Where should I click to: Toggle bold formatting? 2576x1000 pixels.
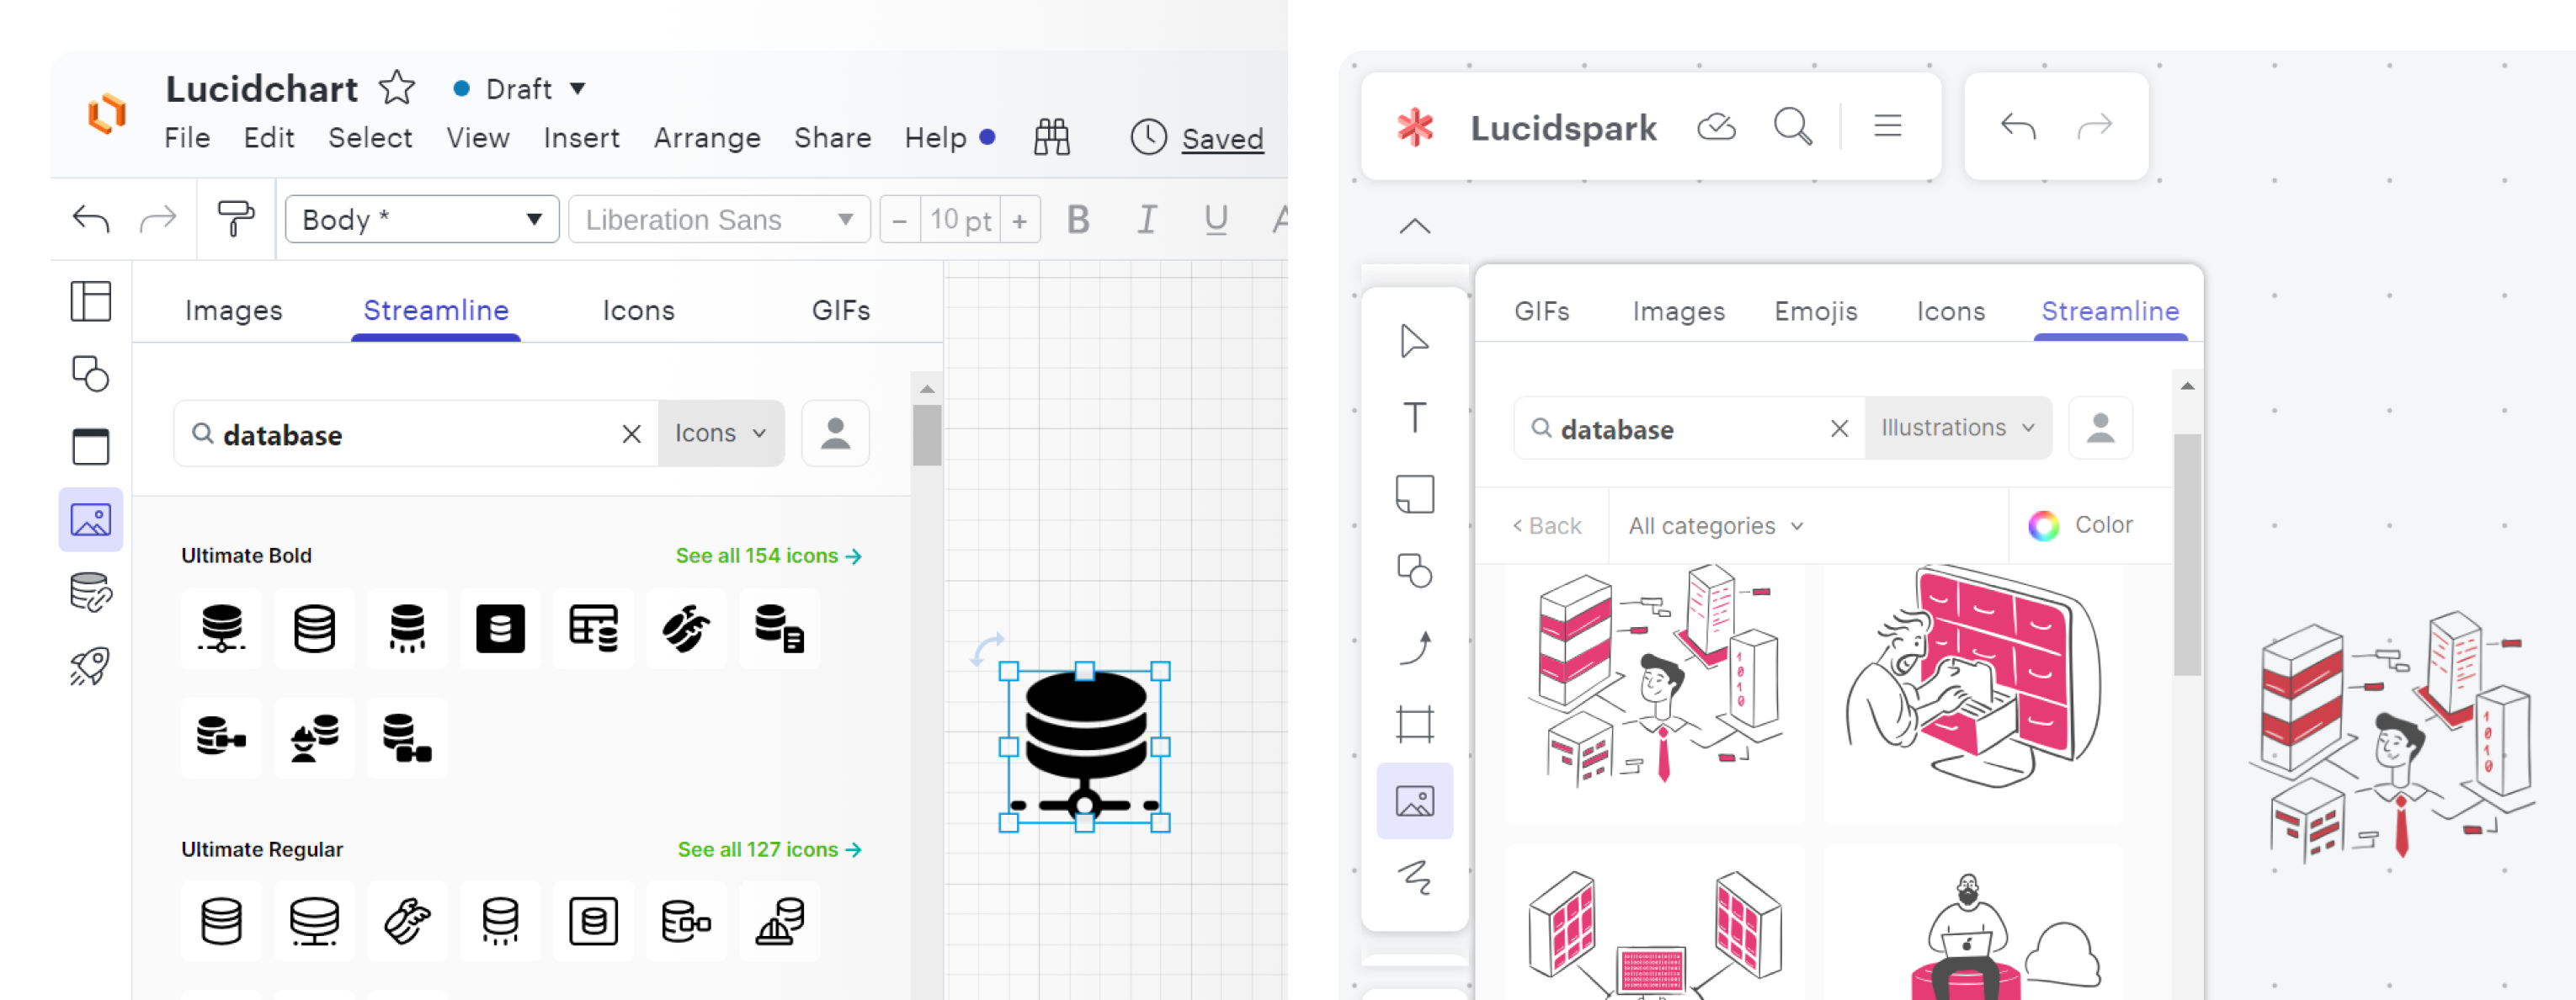1078,219
